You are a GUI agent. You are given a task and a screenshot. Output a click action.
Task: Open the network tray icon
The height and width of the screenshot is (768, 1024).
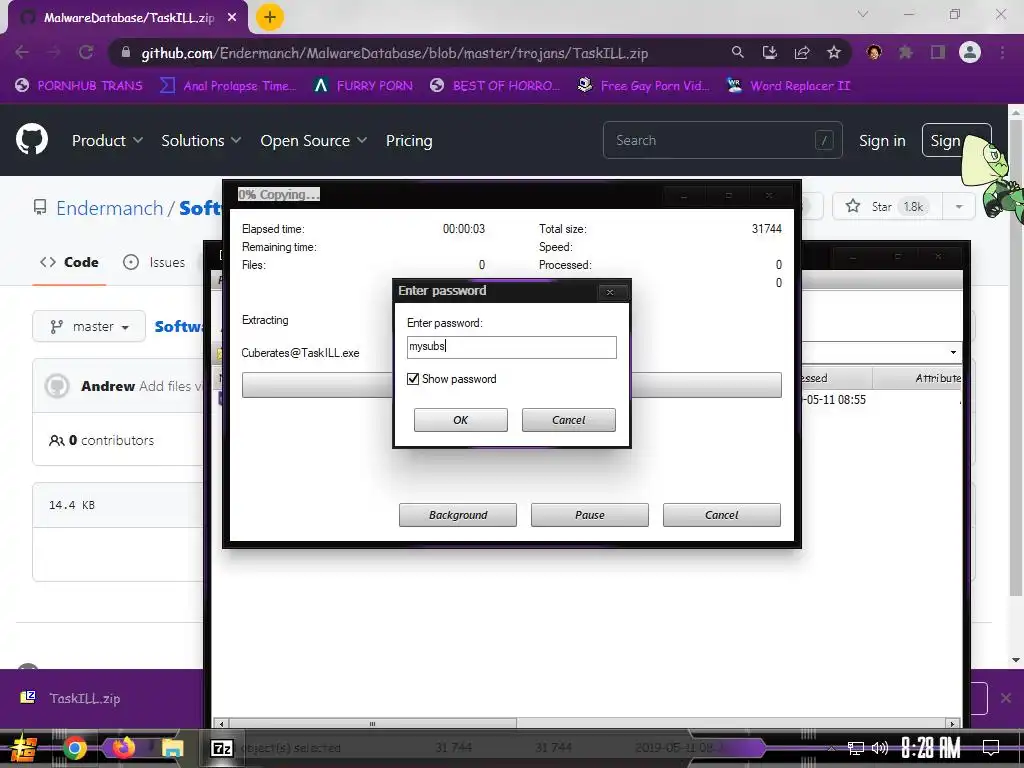tap(855, 748)
